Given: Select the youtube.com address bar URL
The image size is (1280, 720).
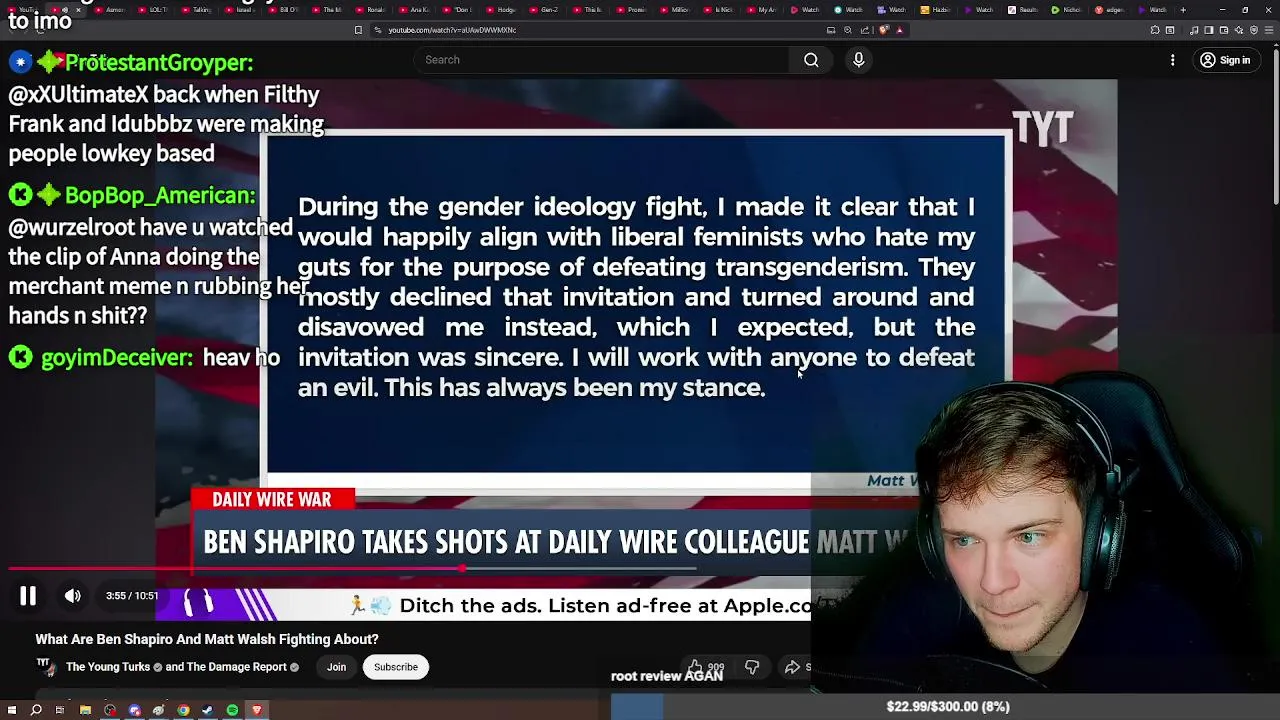Looking at the screenshot, I should (452, 30).
